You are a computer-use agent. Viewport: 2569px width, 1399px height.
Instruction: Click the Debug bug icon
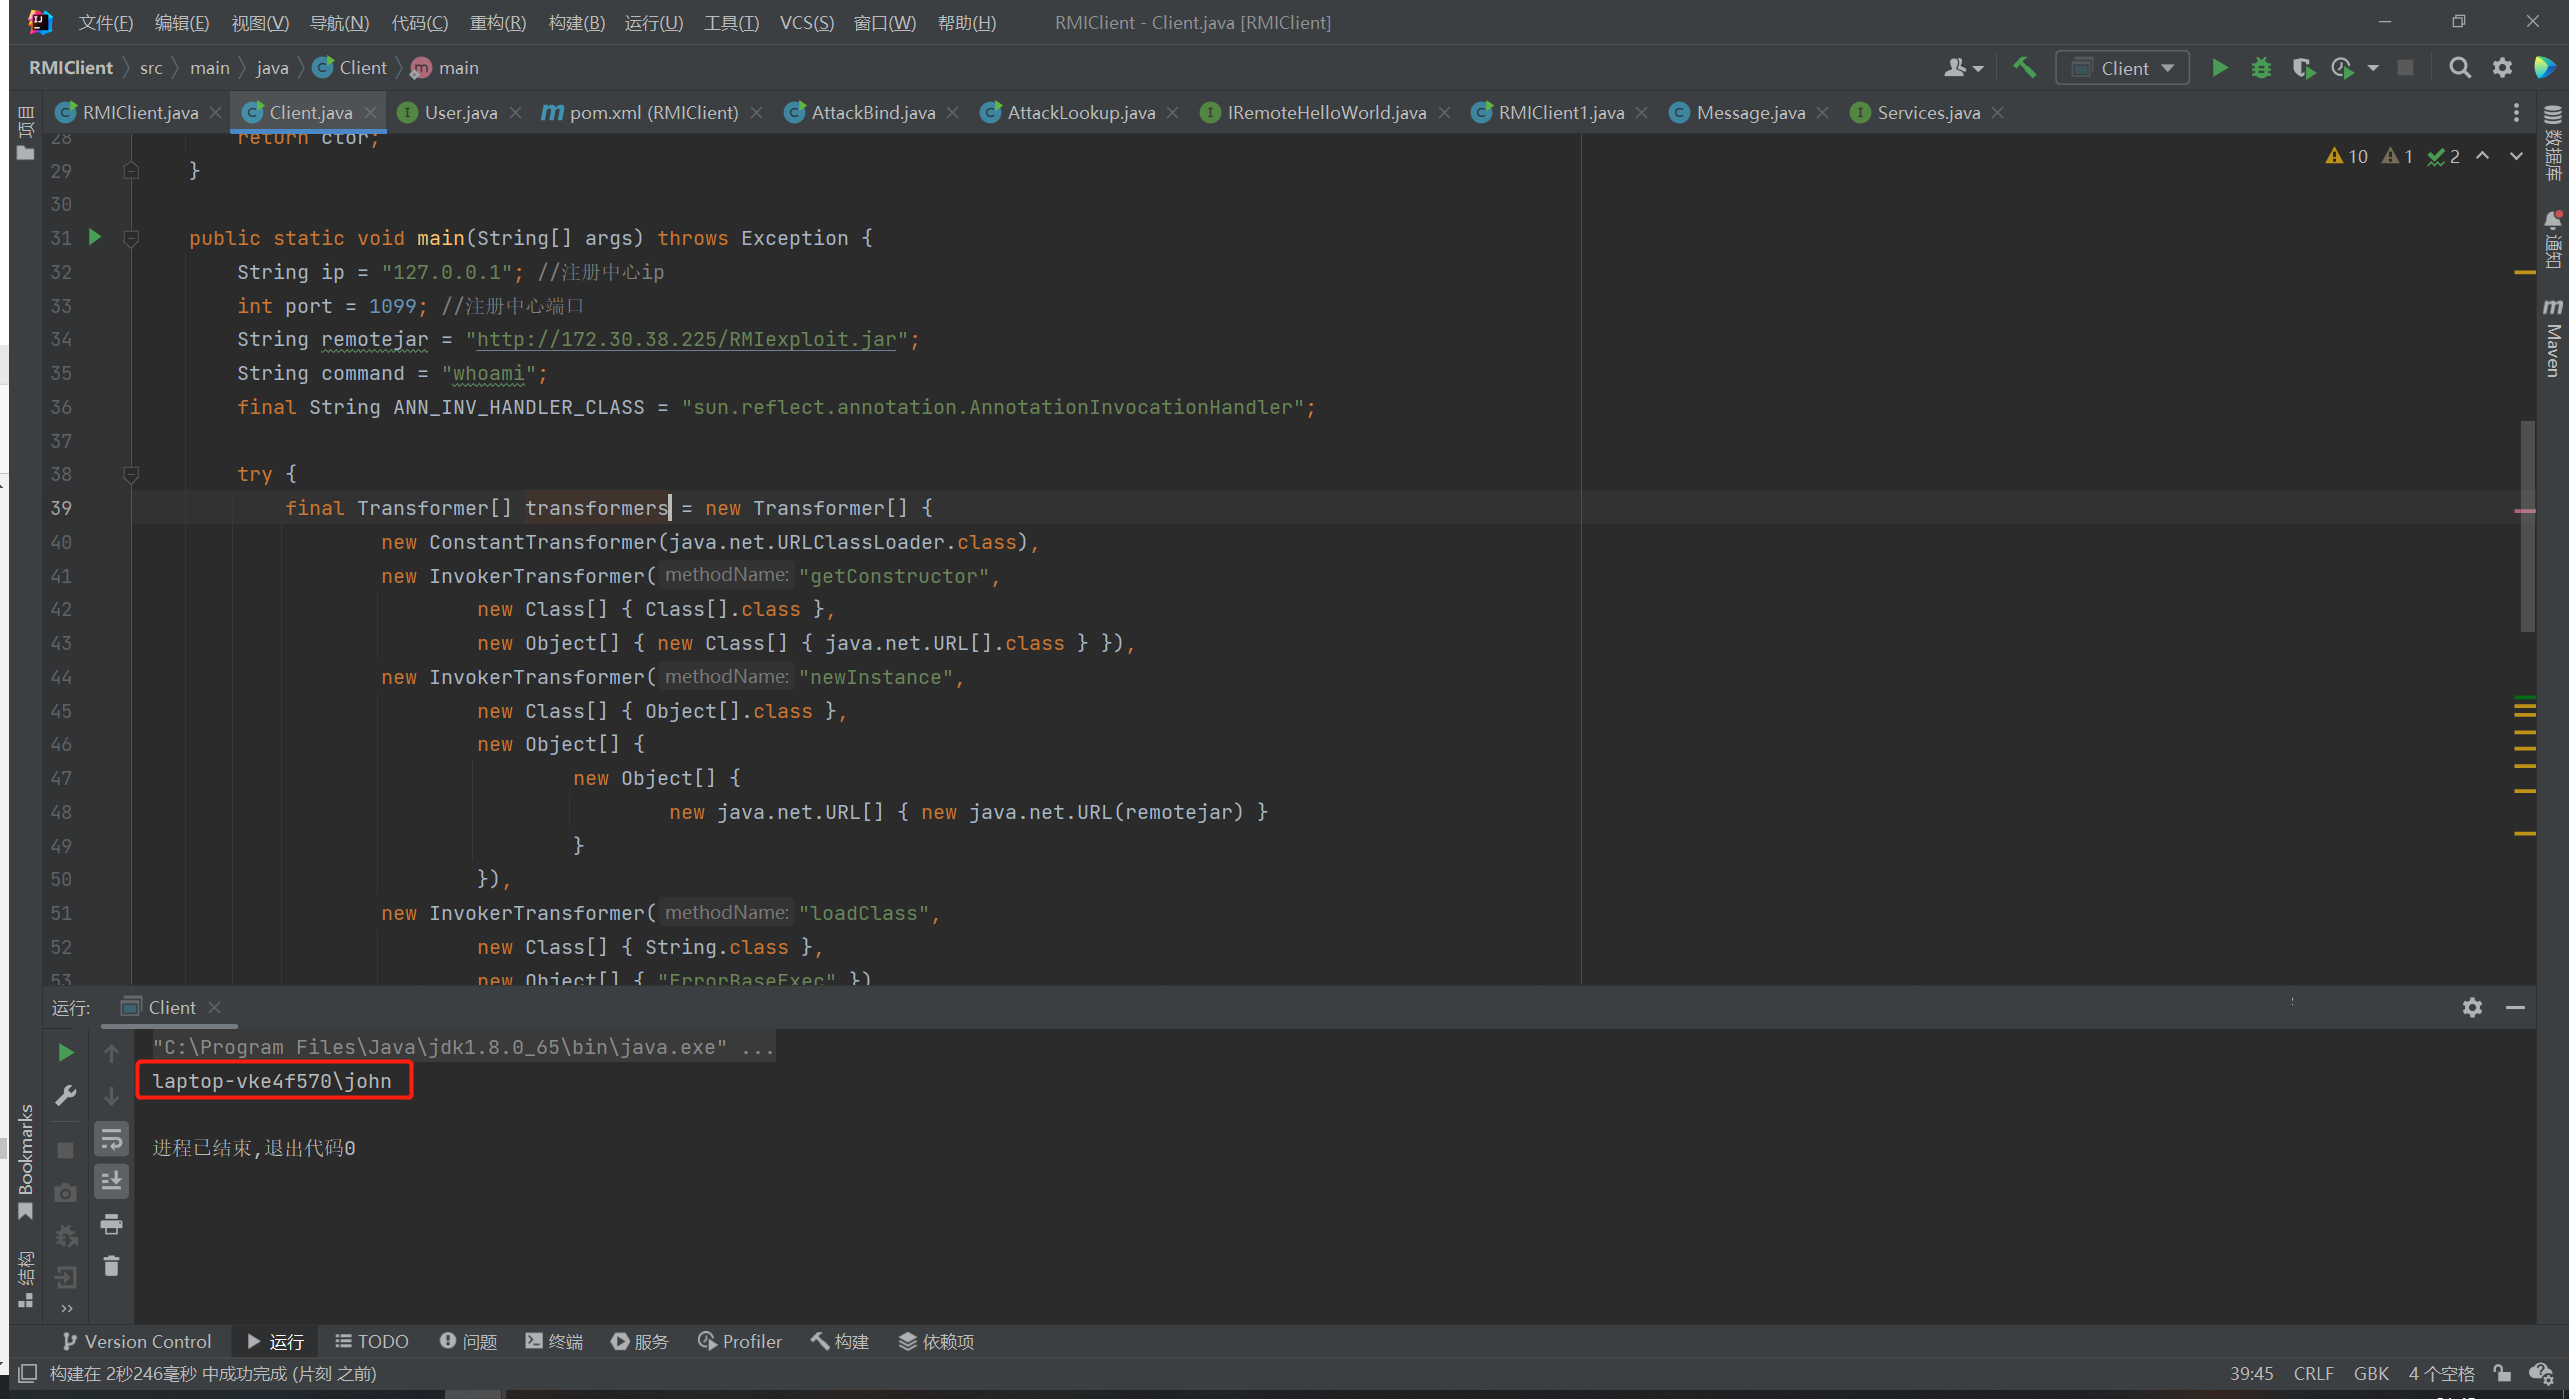(x=2261, y=68)
